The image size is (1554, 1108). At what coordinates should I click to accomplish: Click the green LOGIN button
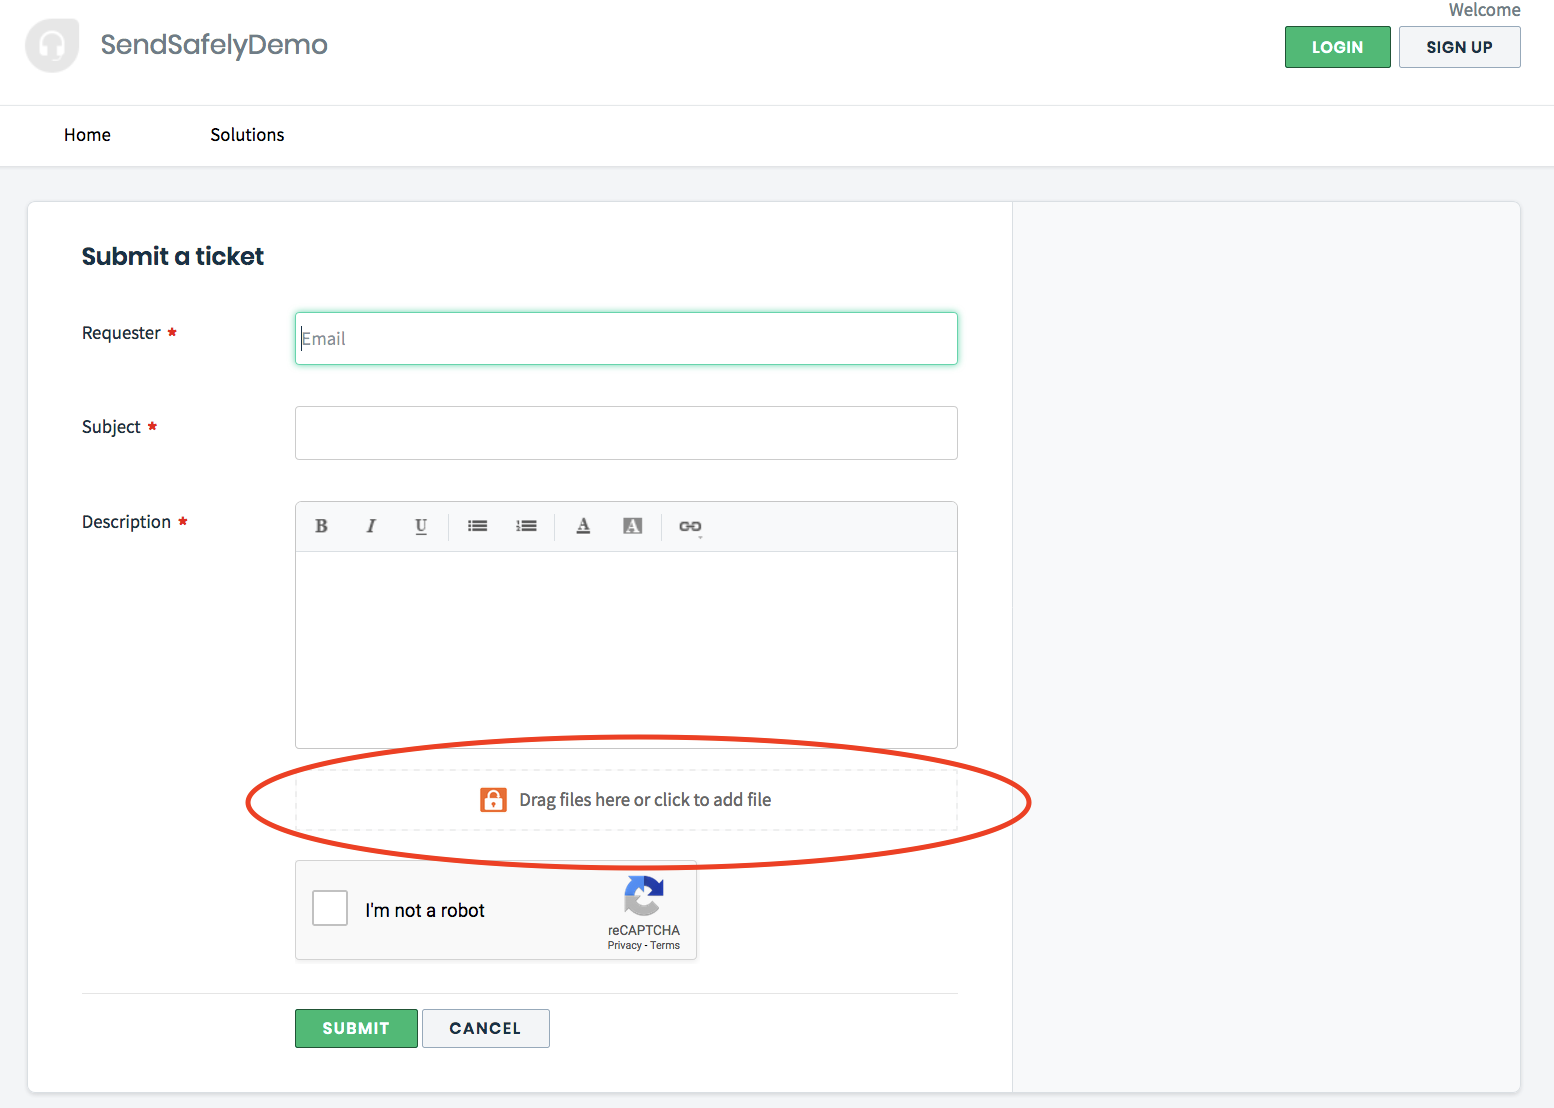(x=1338, y=47)
